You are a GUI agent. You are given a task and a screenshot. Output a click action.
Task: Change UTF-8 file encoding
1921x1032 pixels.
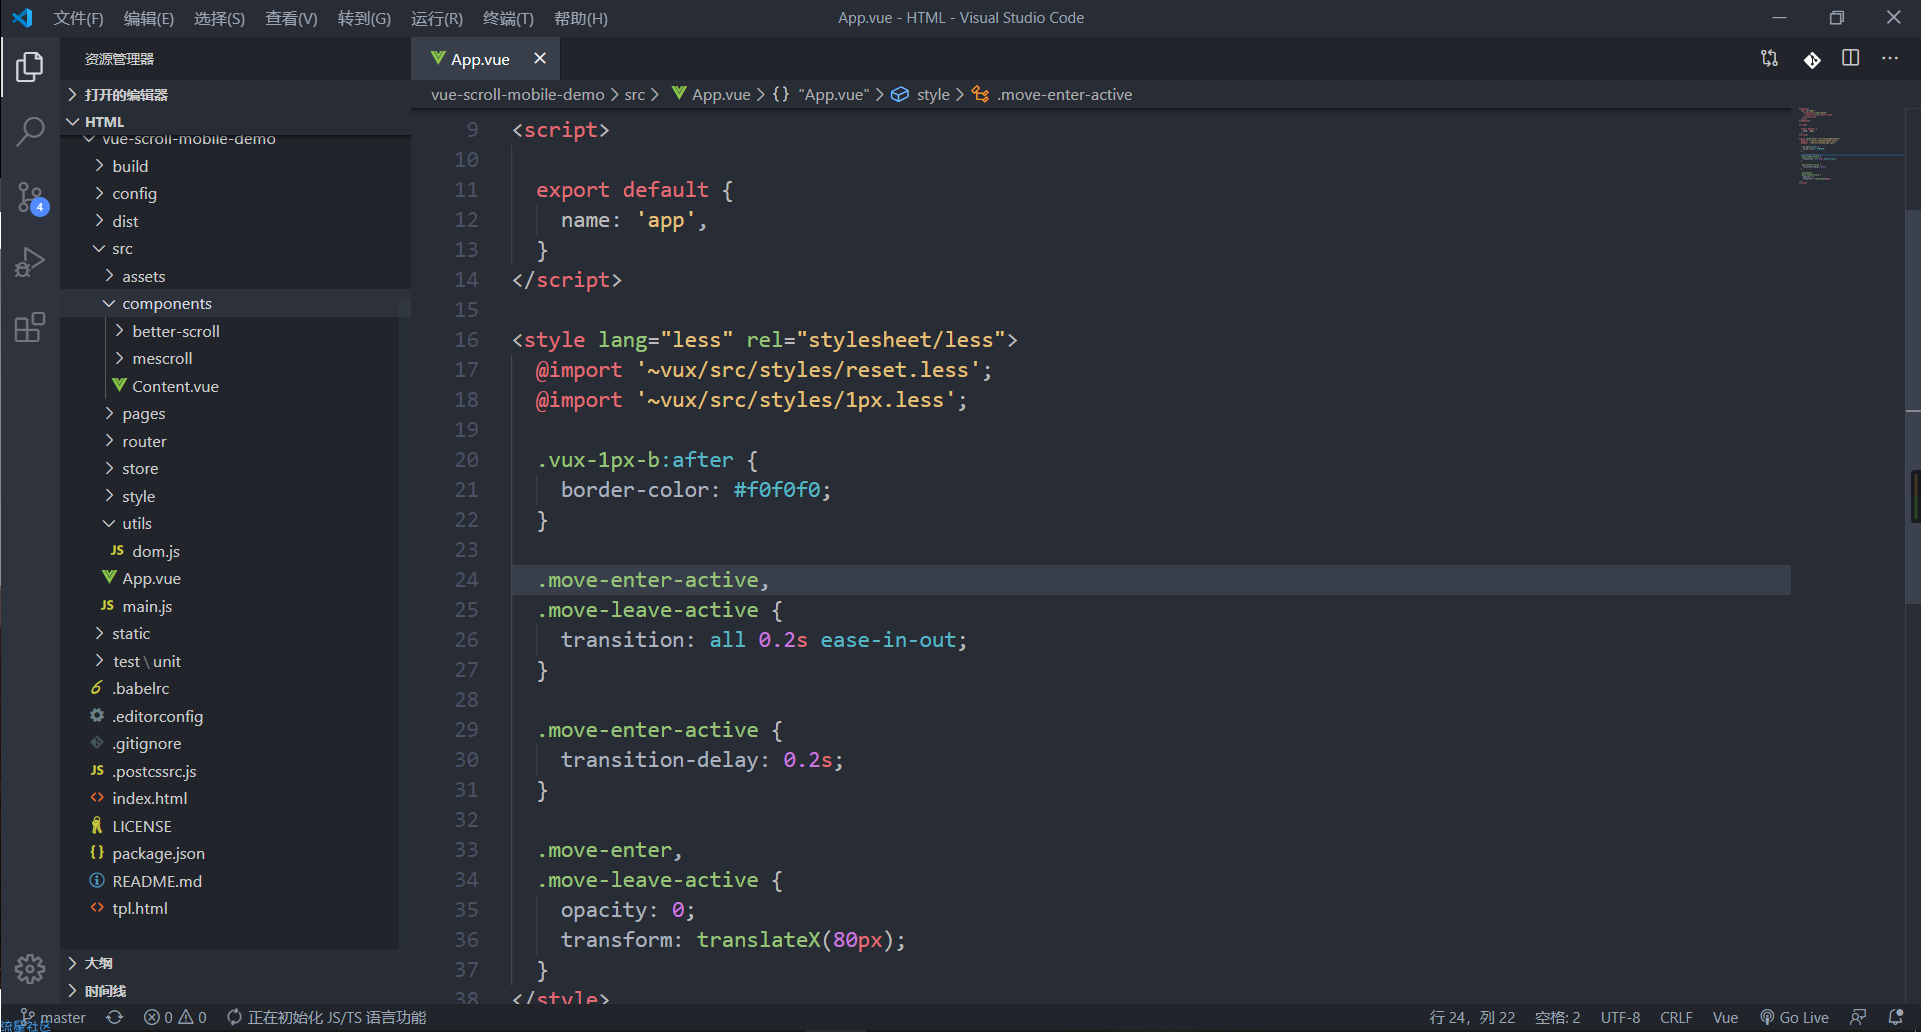tap(1620, 1017)
